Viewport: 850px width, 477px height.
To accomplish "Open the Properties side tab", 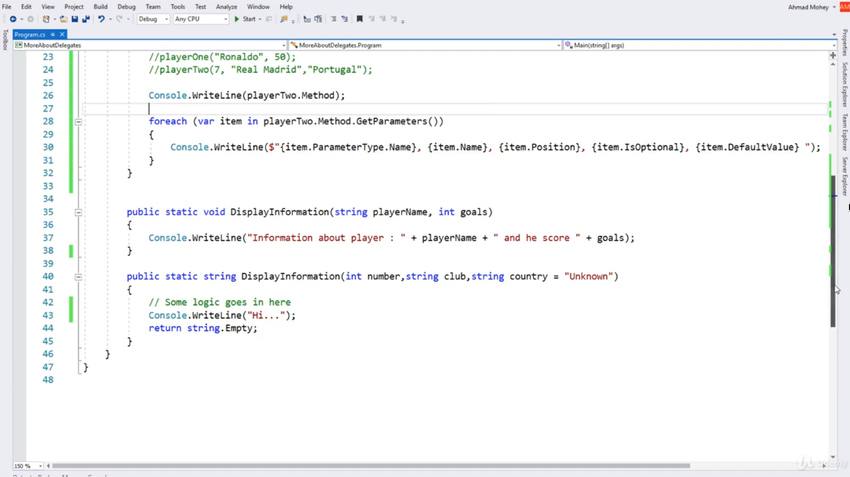I will [845, 43].
